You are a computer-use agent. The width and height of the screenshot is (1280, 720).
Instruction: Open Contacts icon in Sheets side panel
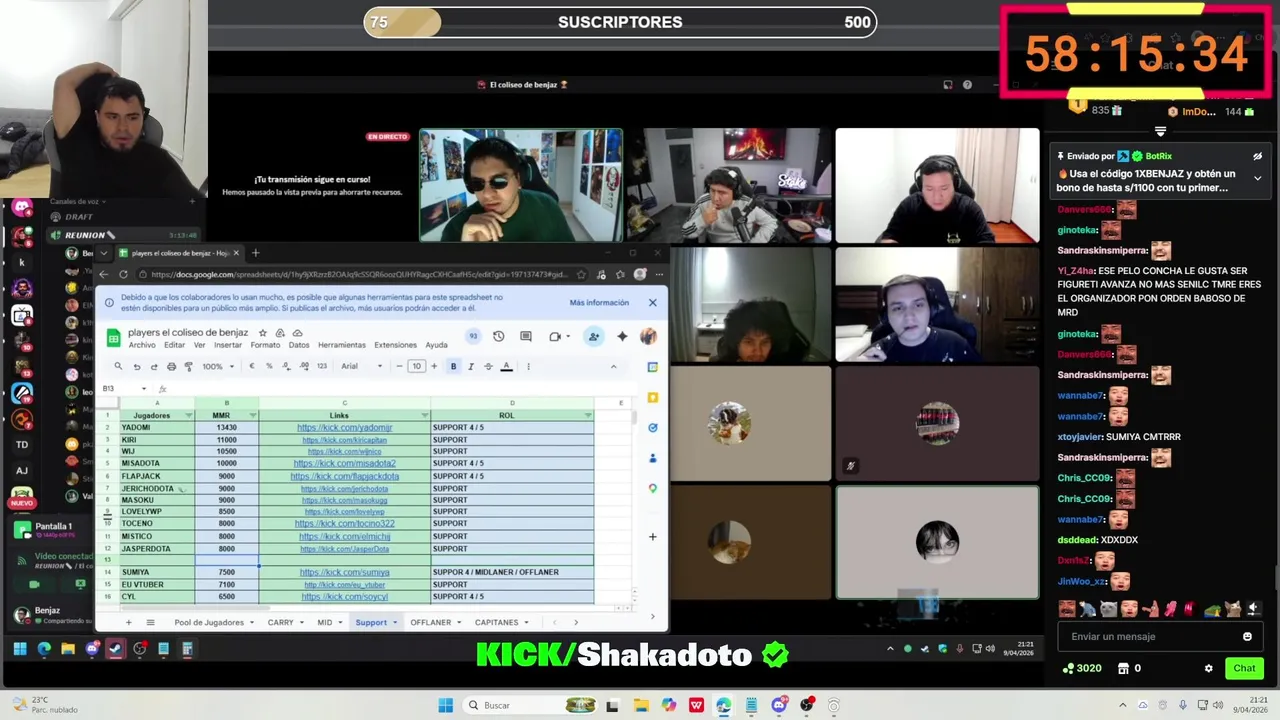pos(652,458)
